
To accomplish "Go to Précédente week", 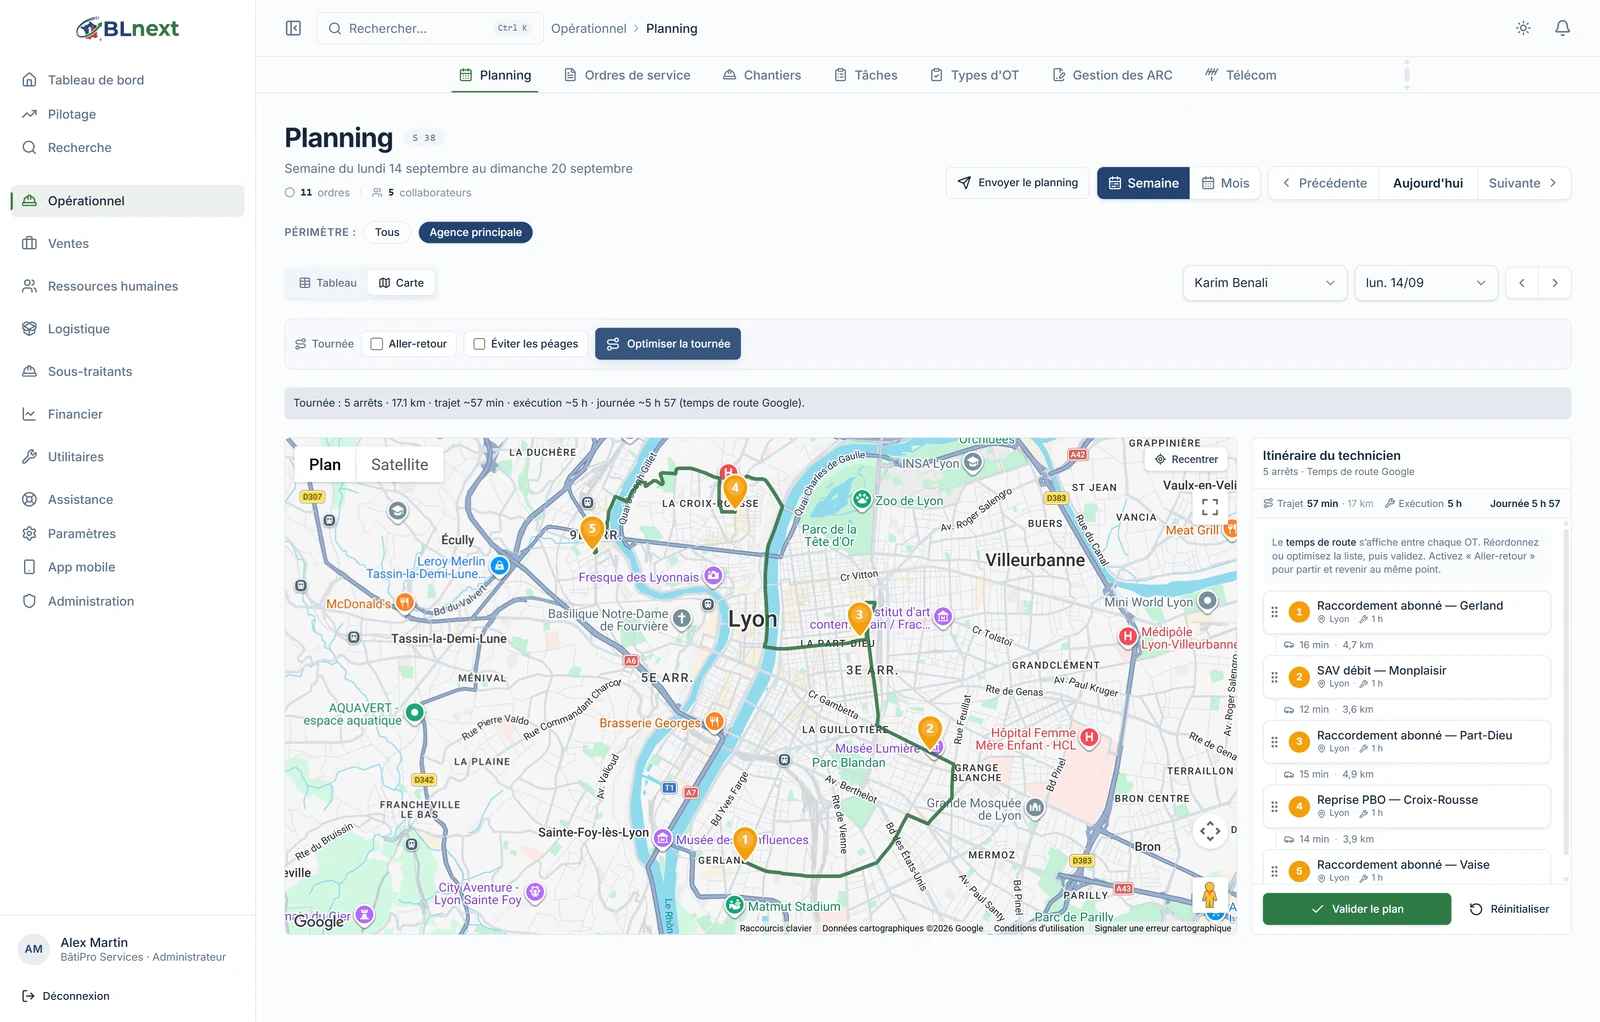I will pyautogui.click(x=1324, y=183).
